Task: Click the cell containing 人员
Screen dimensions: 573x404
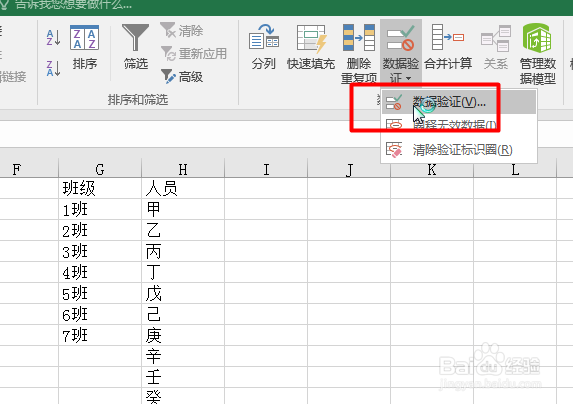Action: click(183, 188)
